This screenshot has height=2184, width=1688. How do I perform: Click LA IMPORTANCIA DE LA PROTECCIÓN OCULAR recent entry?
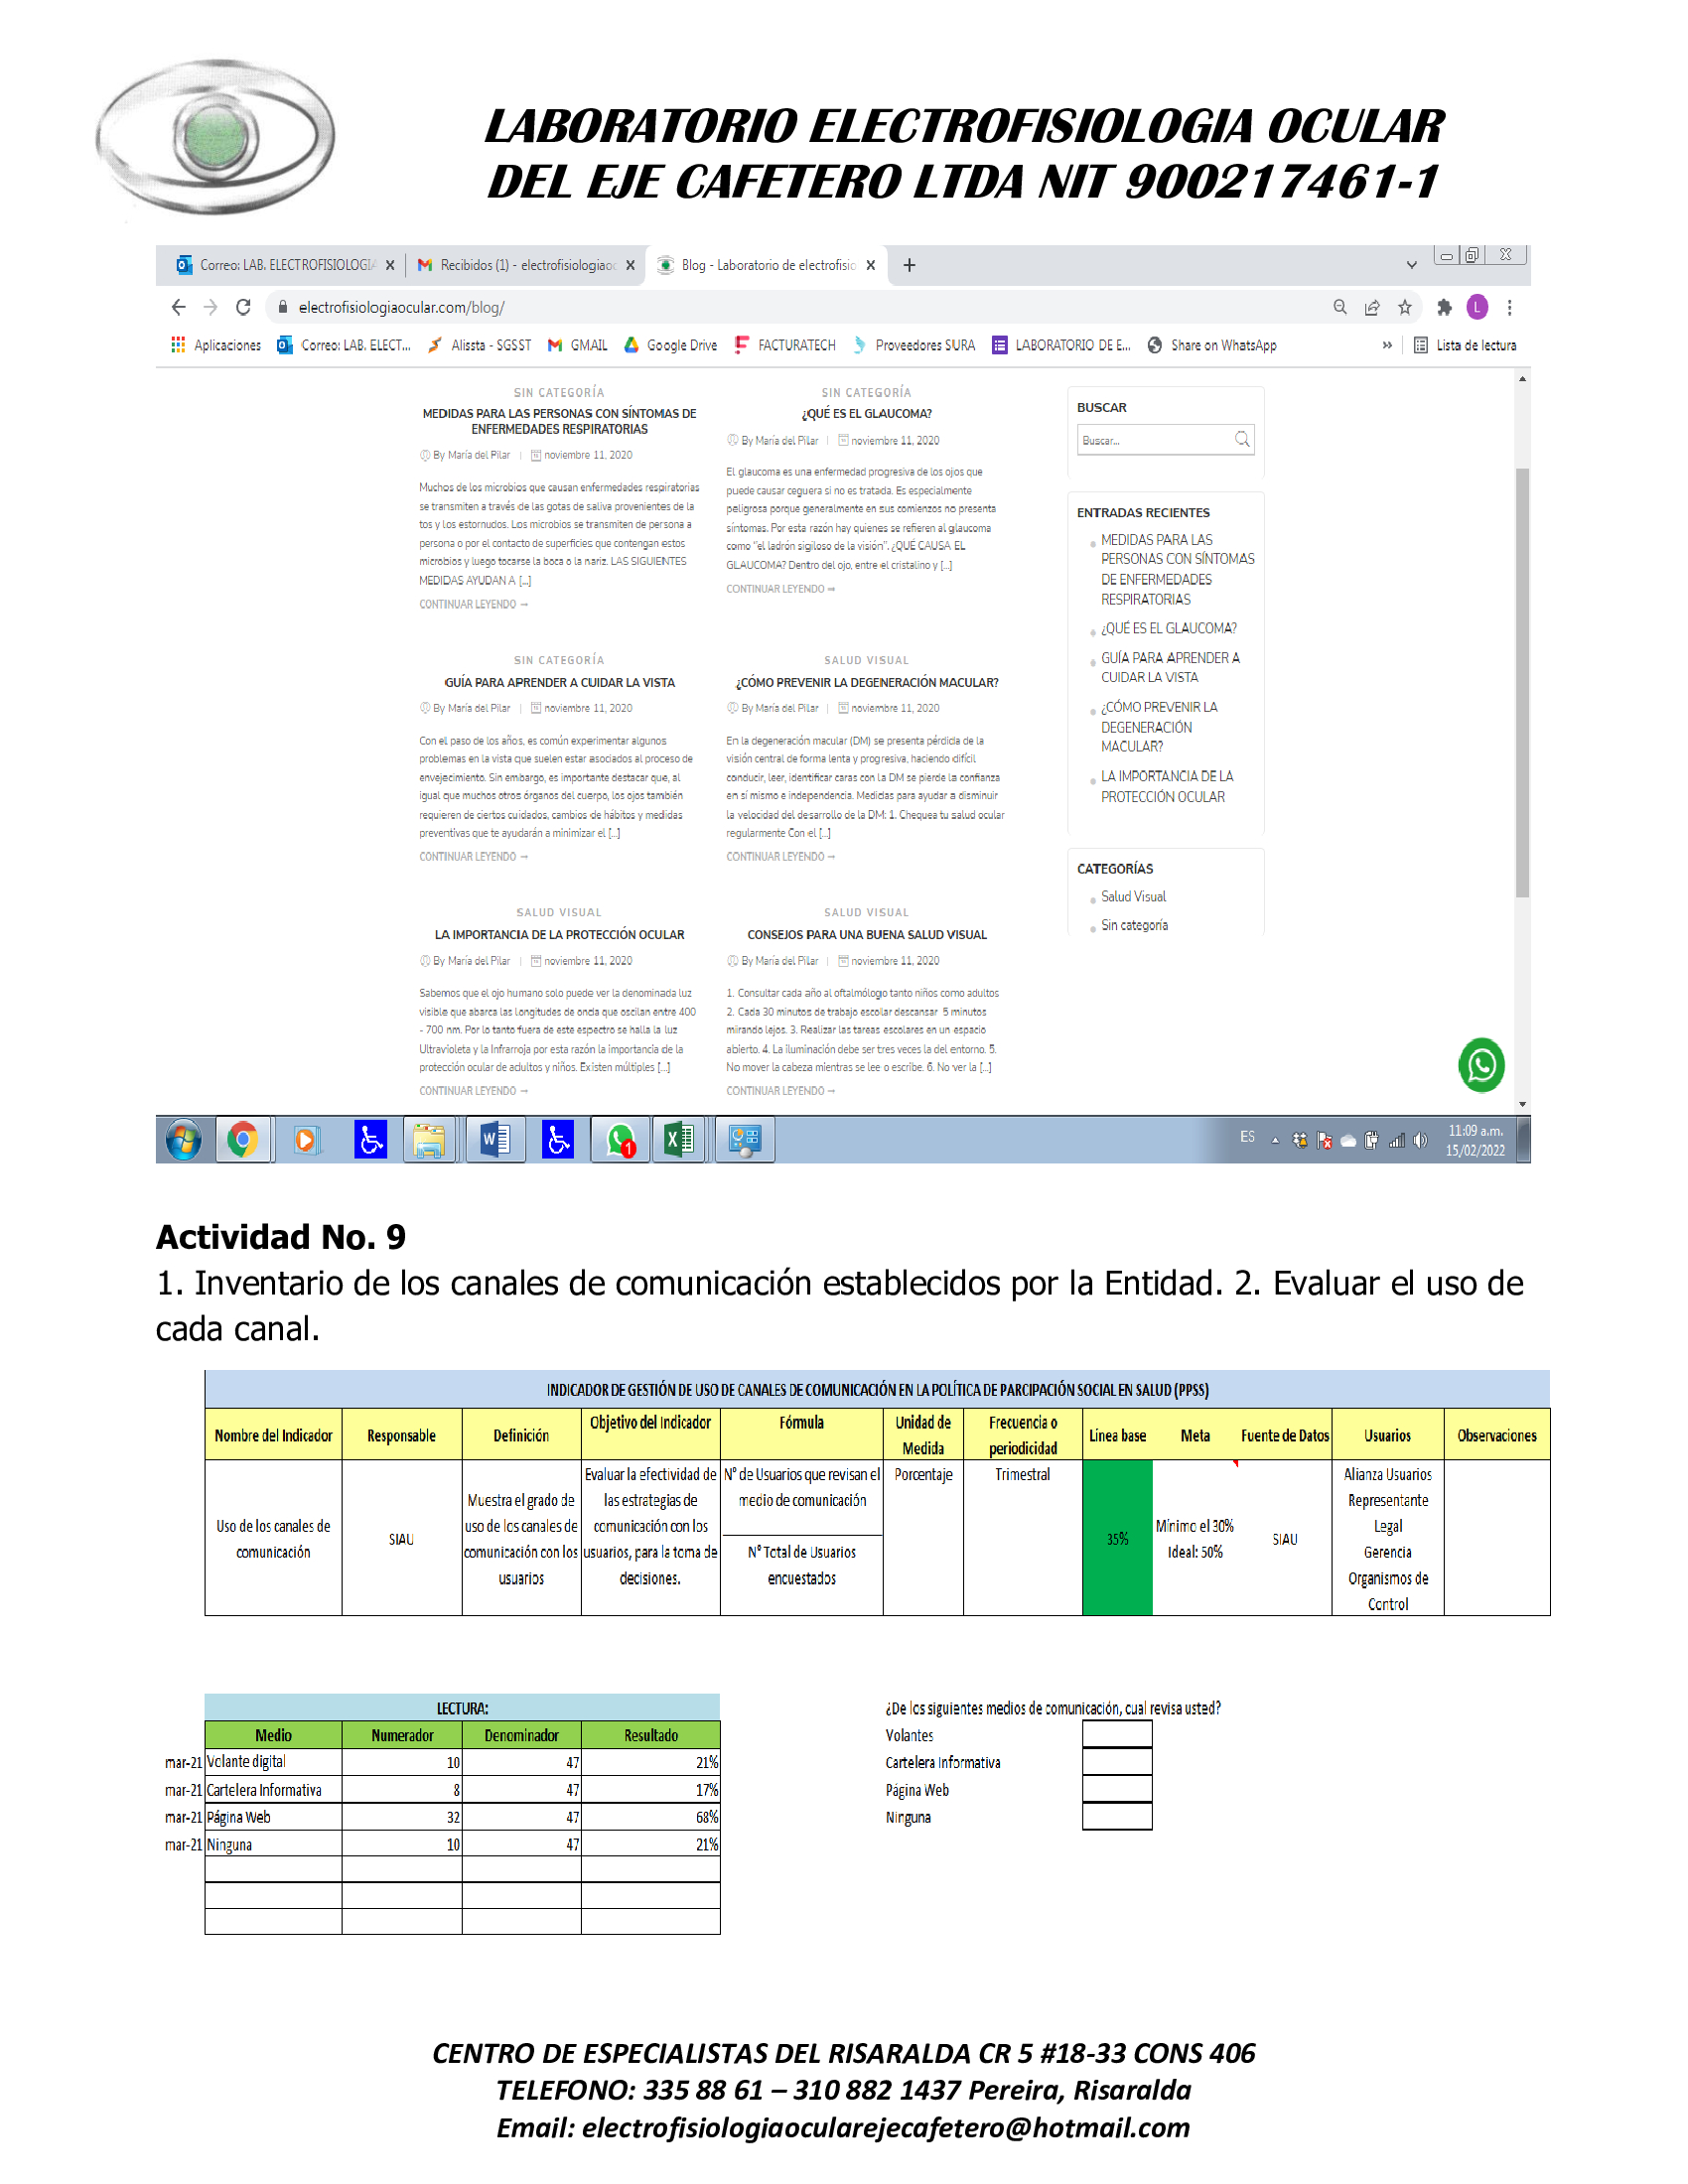(1166, 786)
